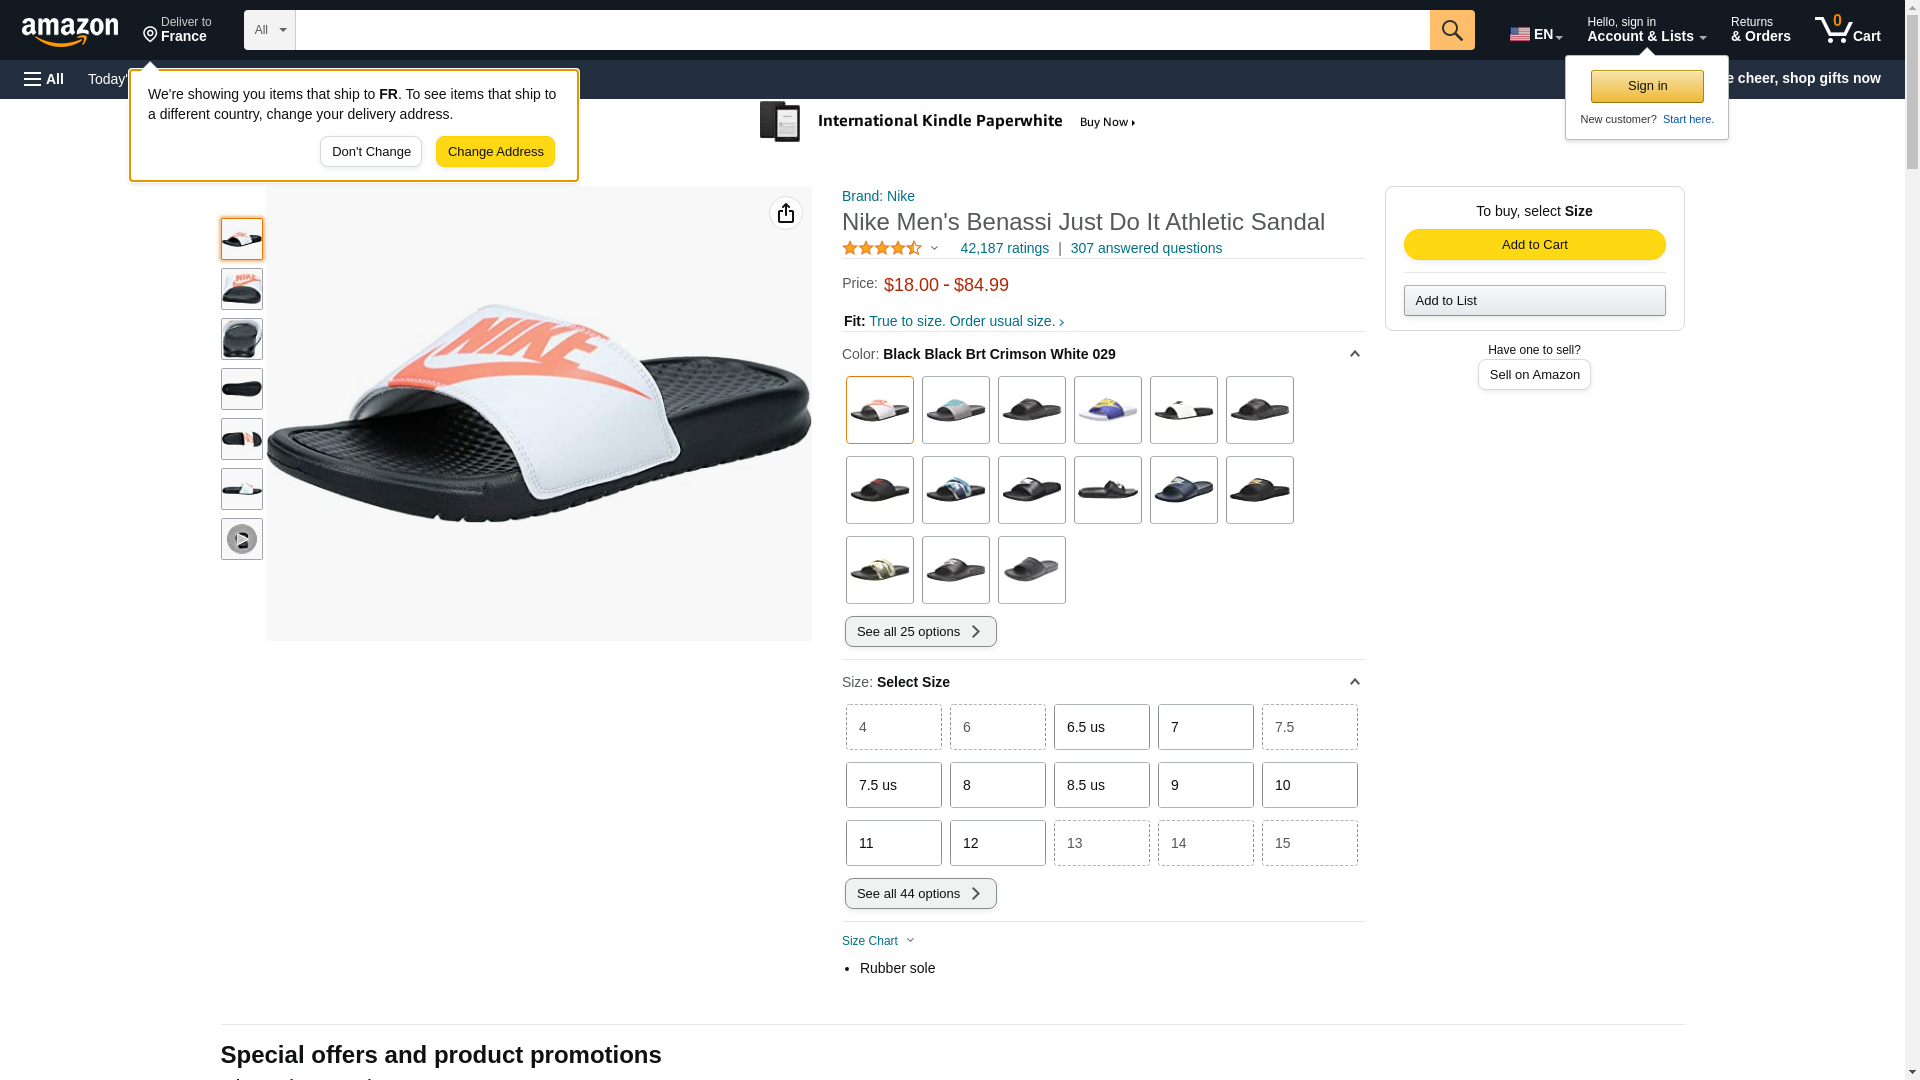Click the search magnifier button

tap(1452, 30)
